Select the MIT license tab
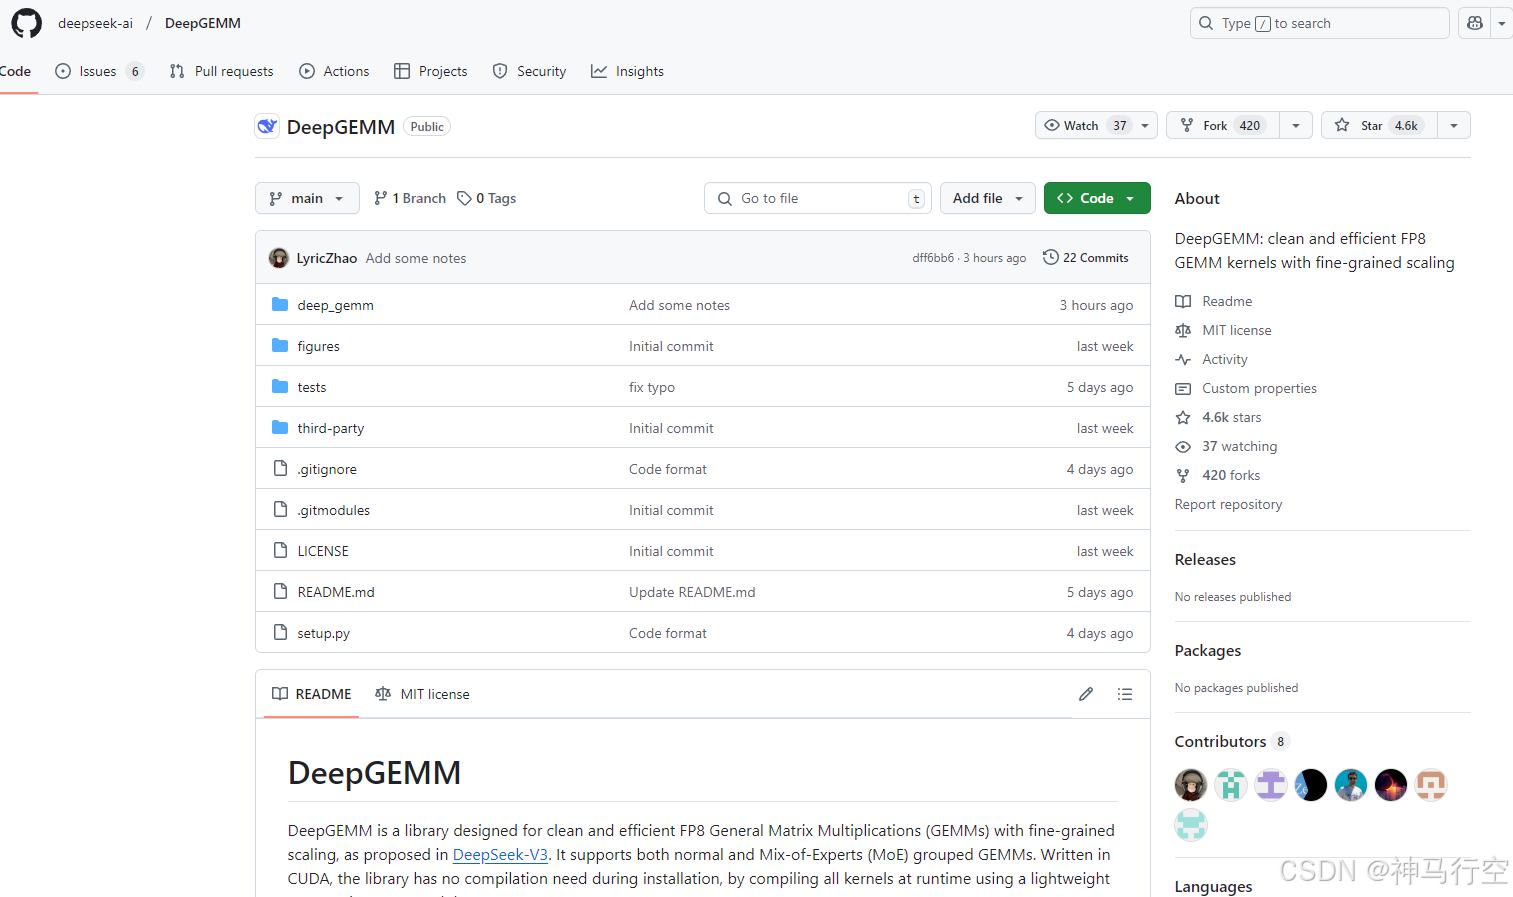The height and width of the screenshot is (897, 1513). [x=422, y=694]
